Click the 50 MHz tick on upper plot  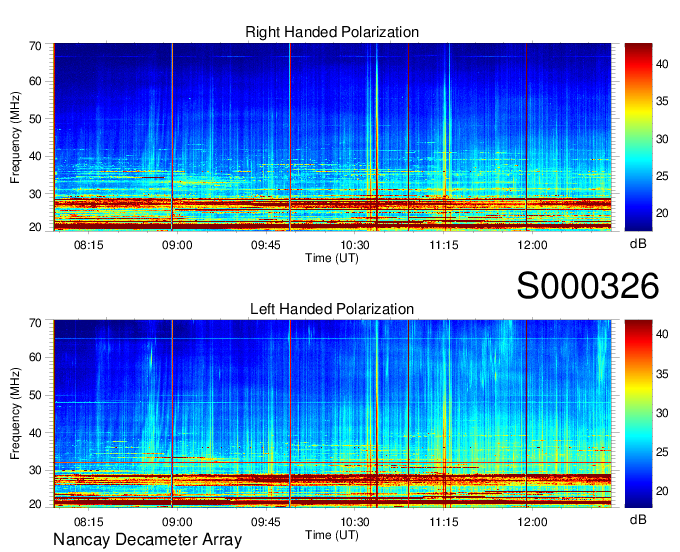tap(35, 119)
